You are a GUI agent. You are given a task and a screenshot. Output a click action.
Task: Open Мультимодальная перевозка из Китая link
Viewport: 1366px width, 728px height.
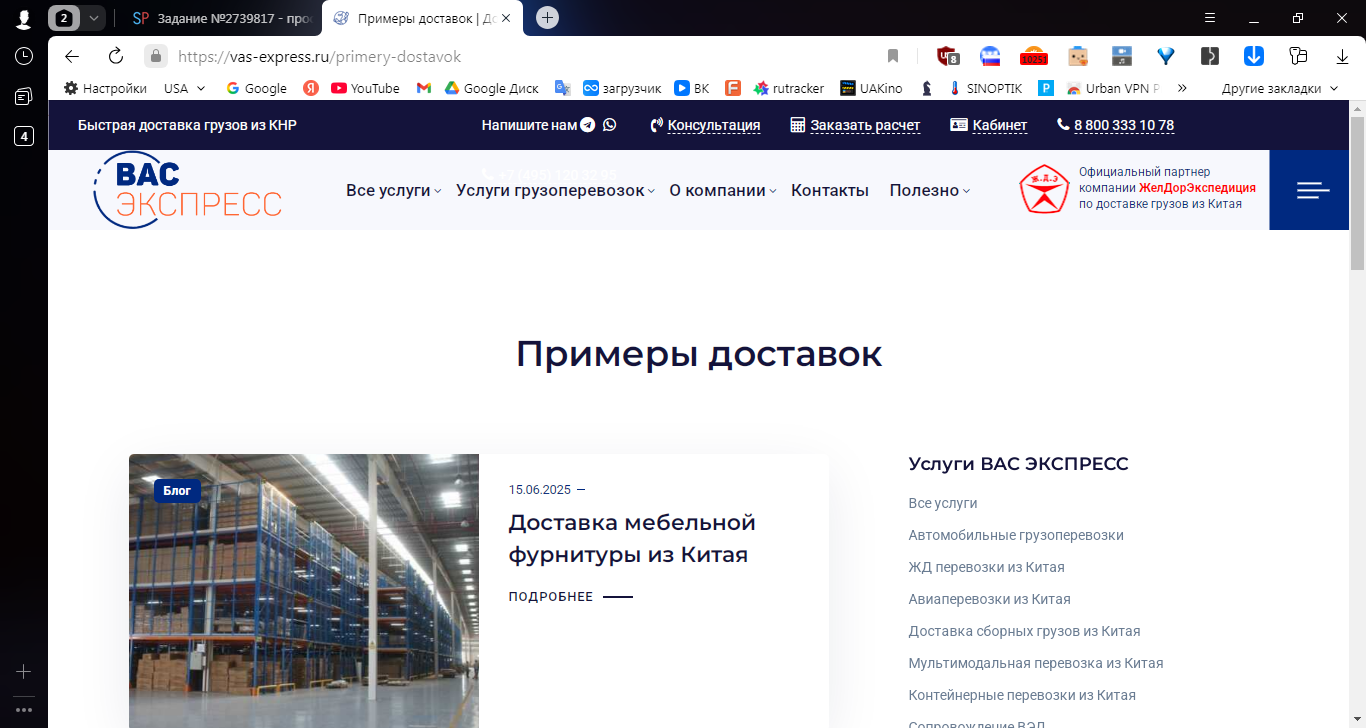click(x=1036, y=663)
